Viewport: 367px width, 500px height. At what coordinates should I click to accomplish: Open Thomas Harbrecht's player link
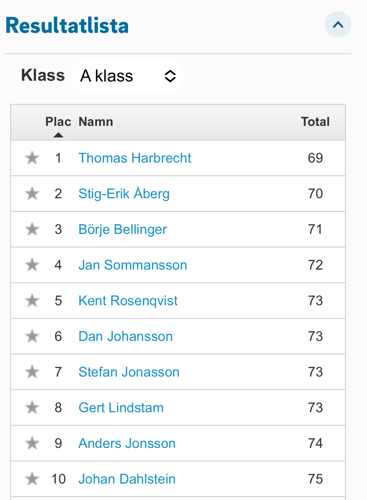(x=135, y=158)
